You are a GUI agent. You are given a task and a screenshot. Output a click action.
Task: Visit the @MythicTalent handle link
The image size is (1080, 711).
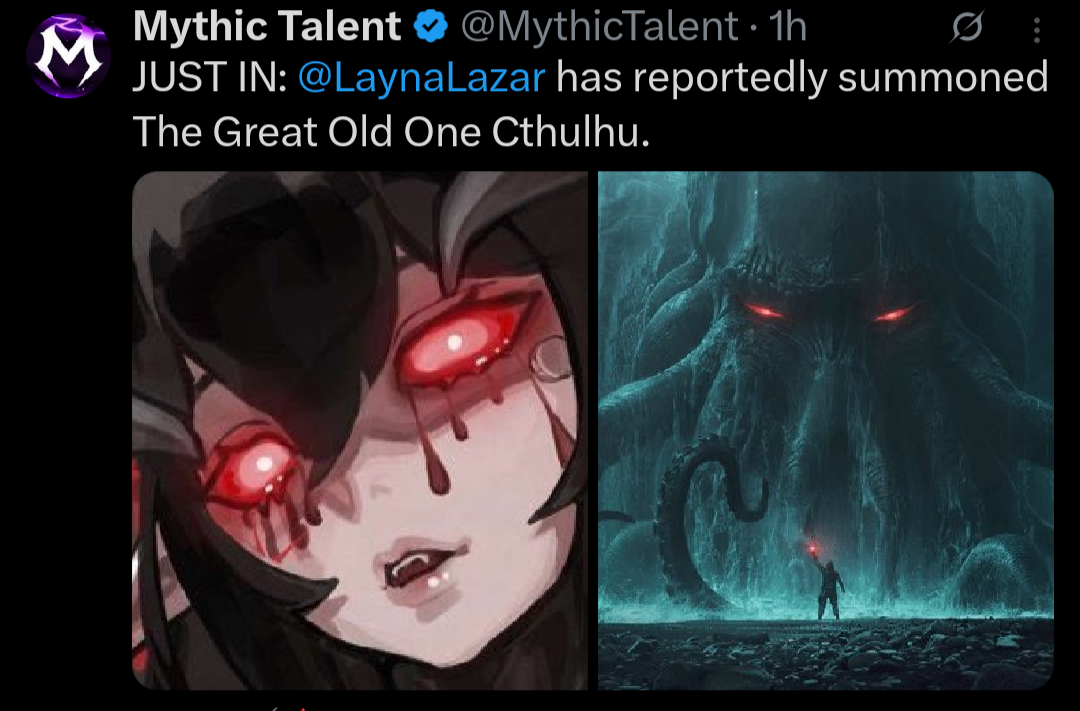pyautogui.click(x=599, y=26)
